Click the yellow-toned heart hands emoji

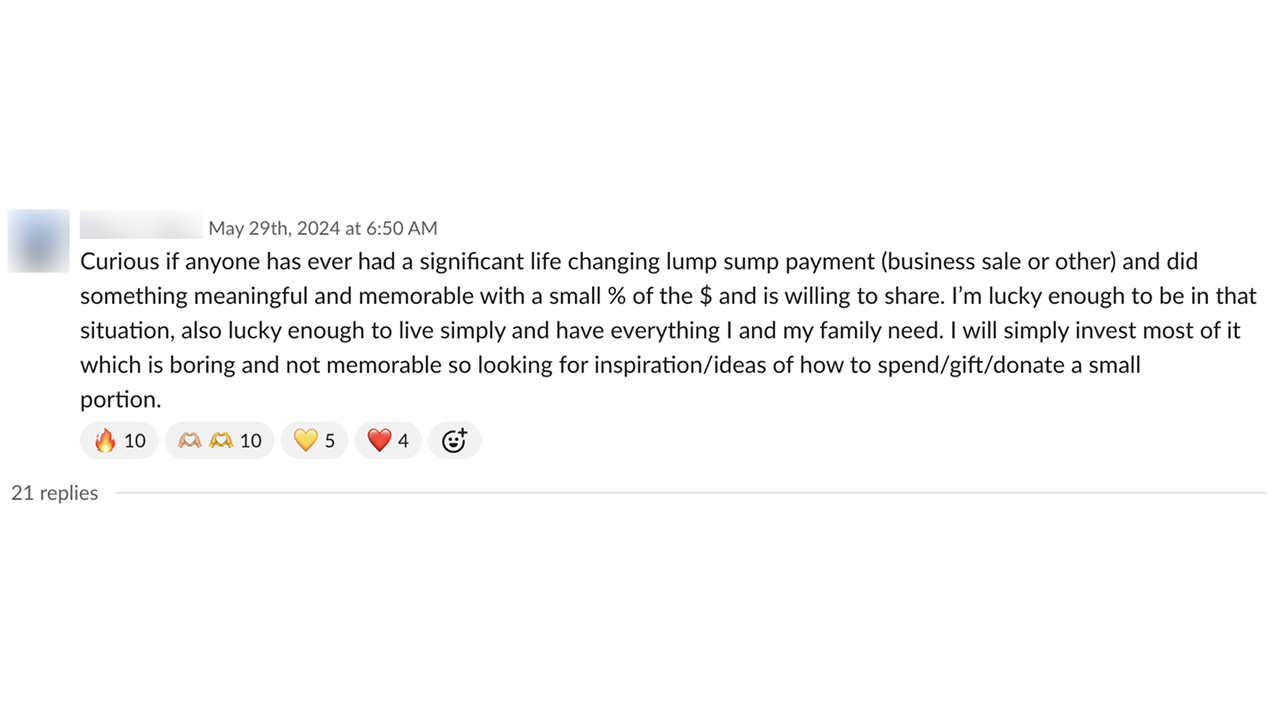(220, 440)
